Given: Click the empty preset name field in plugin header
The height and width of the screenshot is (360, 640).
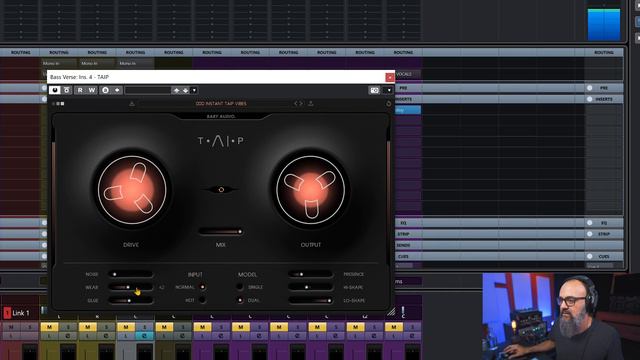Looking at the screenshot, I should 148,90.
